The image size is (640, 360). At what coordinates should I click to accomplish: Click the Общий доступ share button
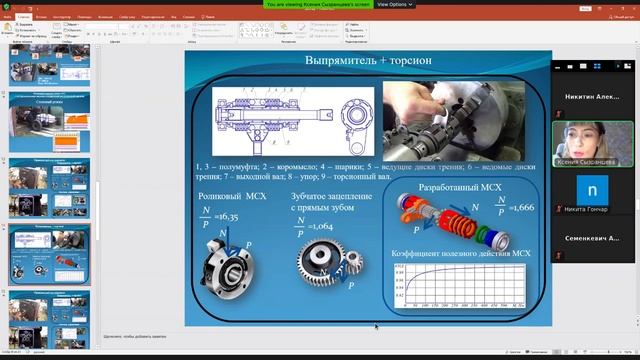pyautogui.click(x=622, y=17)
